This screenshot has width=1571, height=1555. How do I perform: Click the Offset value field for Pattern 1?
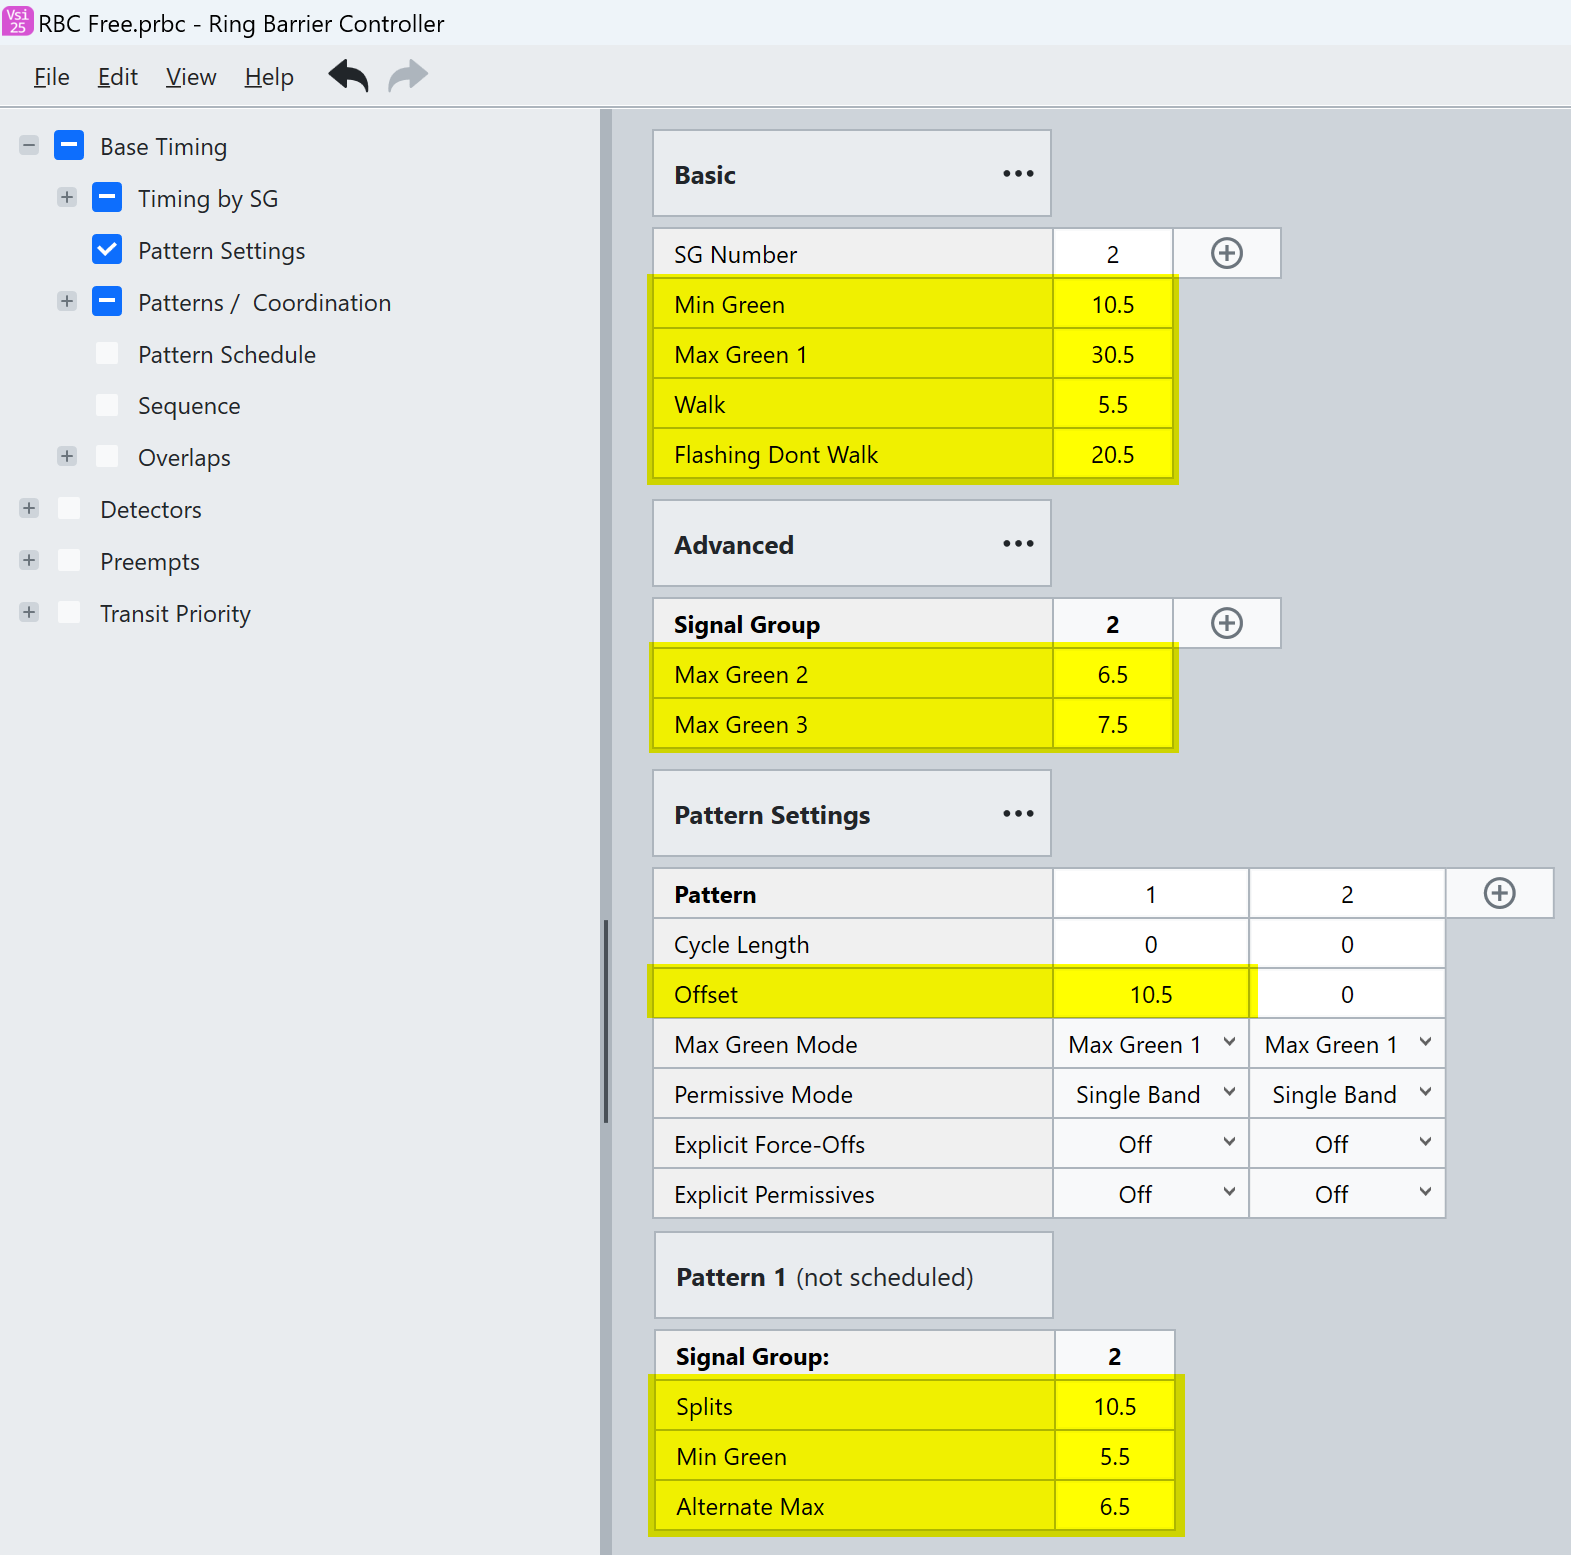[x=1150, y=995]
